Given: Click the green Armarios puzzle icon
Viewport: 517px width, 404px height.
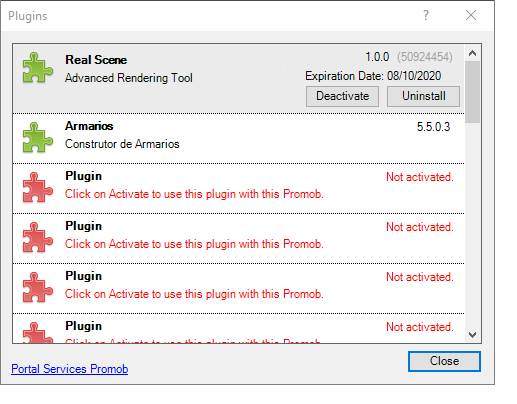Looking at the screenshot, I should tap(37, 137).
